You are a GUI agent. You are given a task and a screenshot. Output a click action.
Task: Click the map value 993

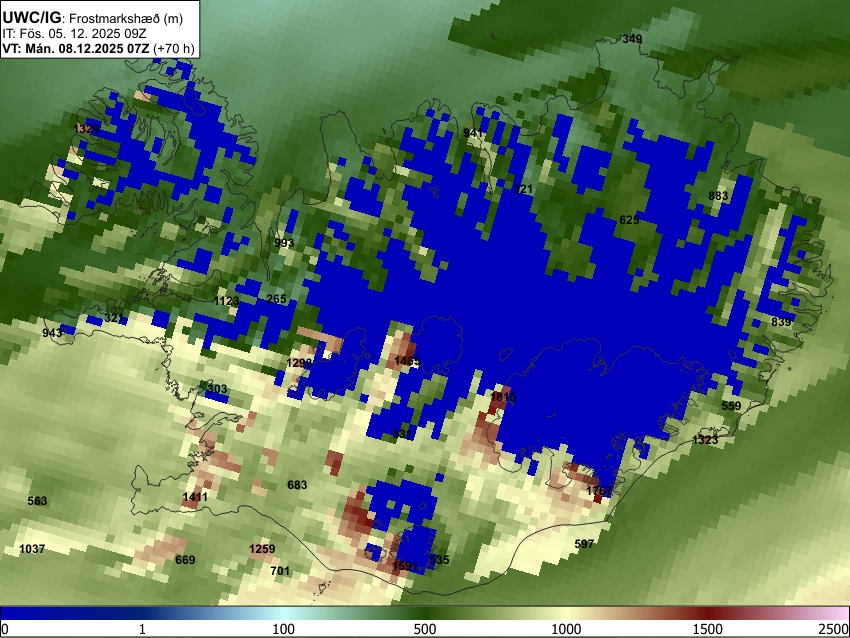284,243
